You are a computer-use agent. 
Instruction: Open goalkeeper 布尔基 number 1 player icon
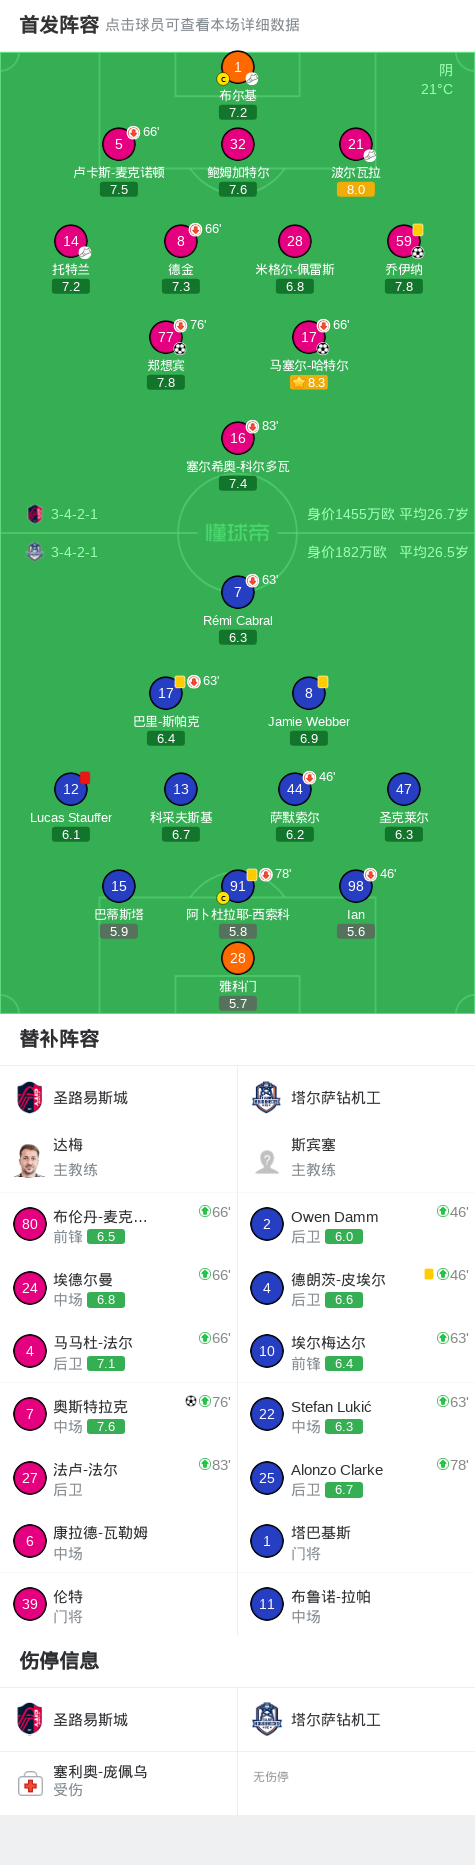coord(238,67)
